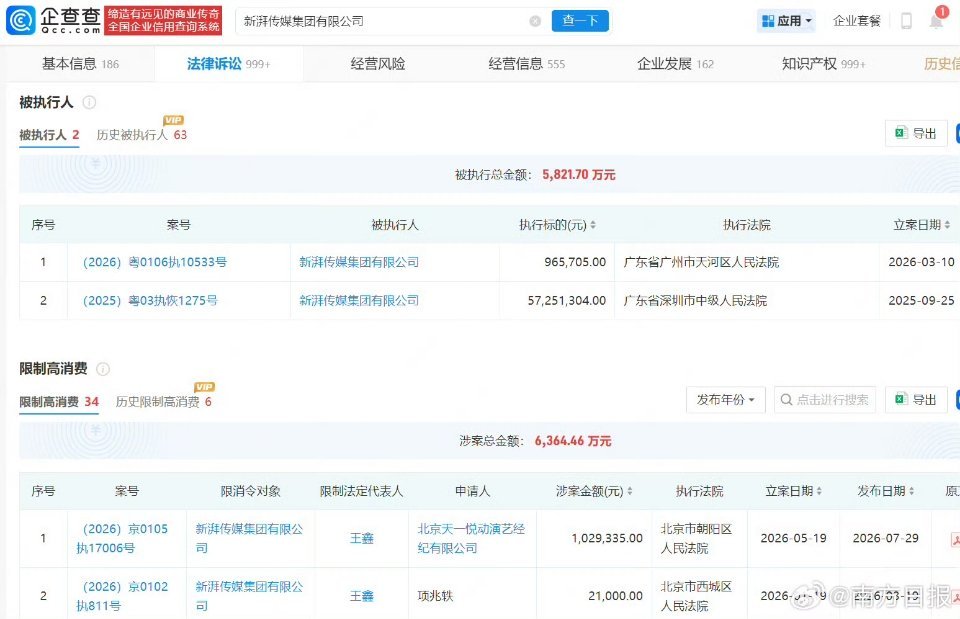
Task: Open case (2026)粤0106执10533号
Action: [155, 262]
